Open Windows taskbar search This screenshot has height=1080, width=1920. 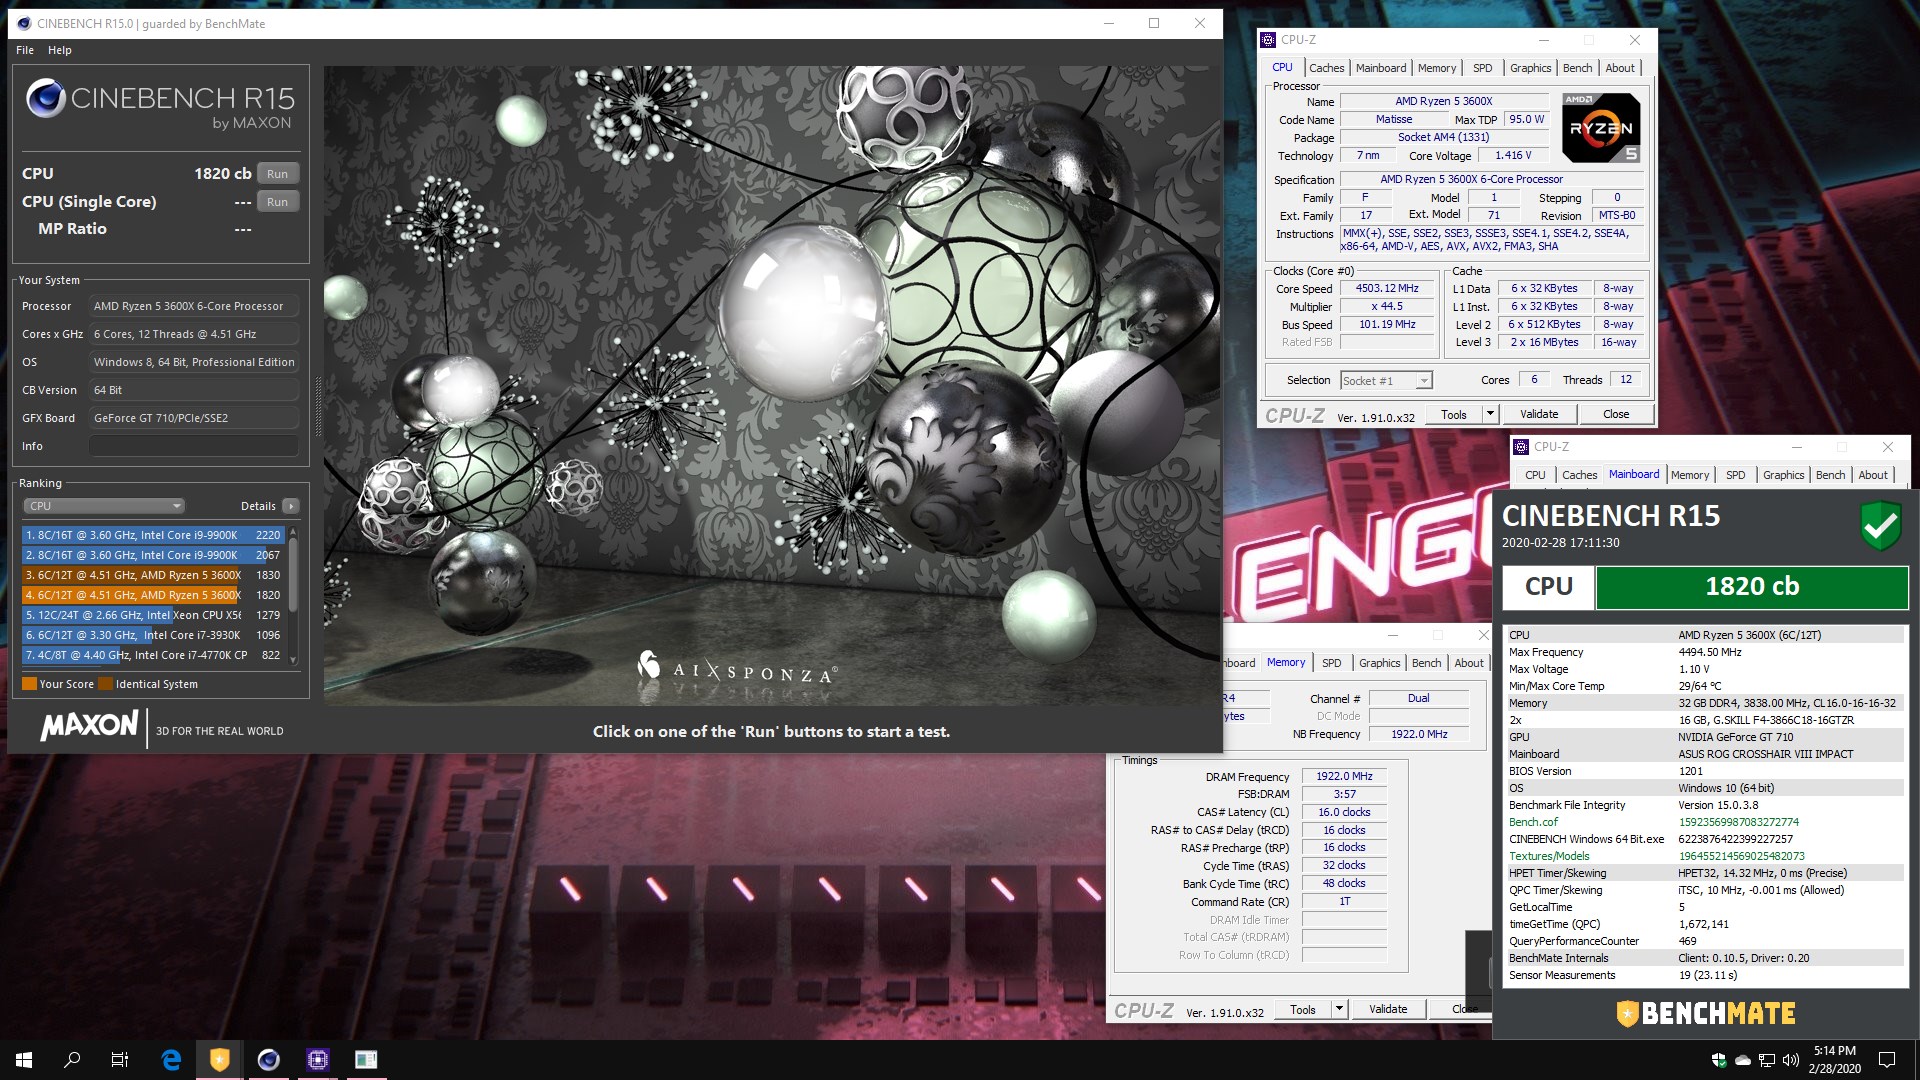[x=72, y=1060]
